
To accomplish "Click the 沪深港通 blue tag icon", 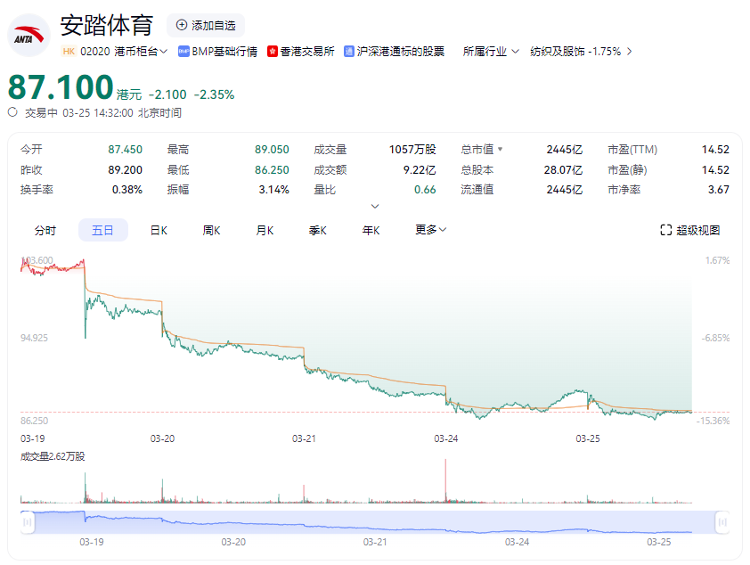I will [x=349, y=51].
